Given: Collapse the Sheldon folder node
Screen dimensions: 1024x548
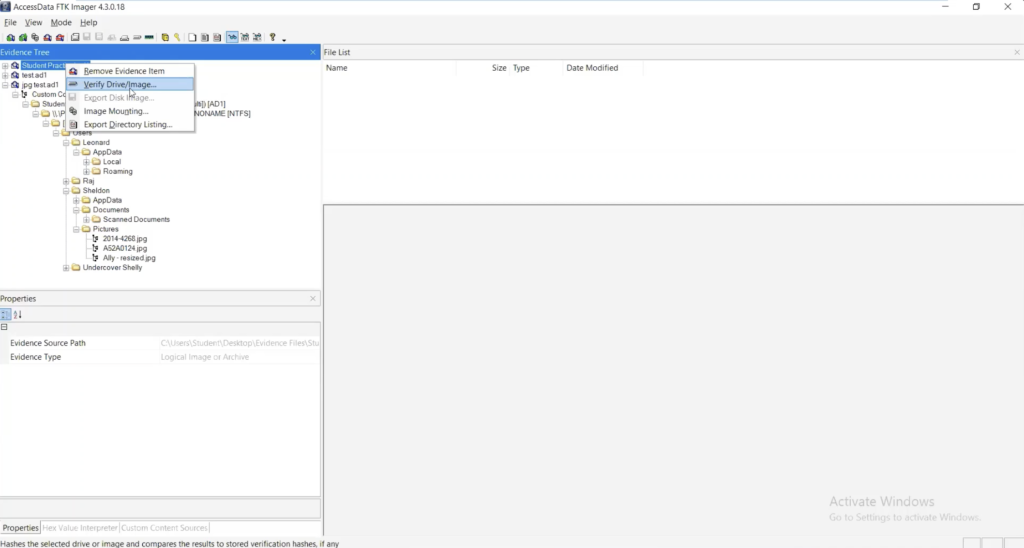Looking at the screenshot, I should coord(66,191).
